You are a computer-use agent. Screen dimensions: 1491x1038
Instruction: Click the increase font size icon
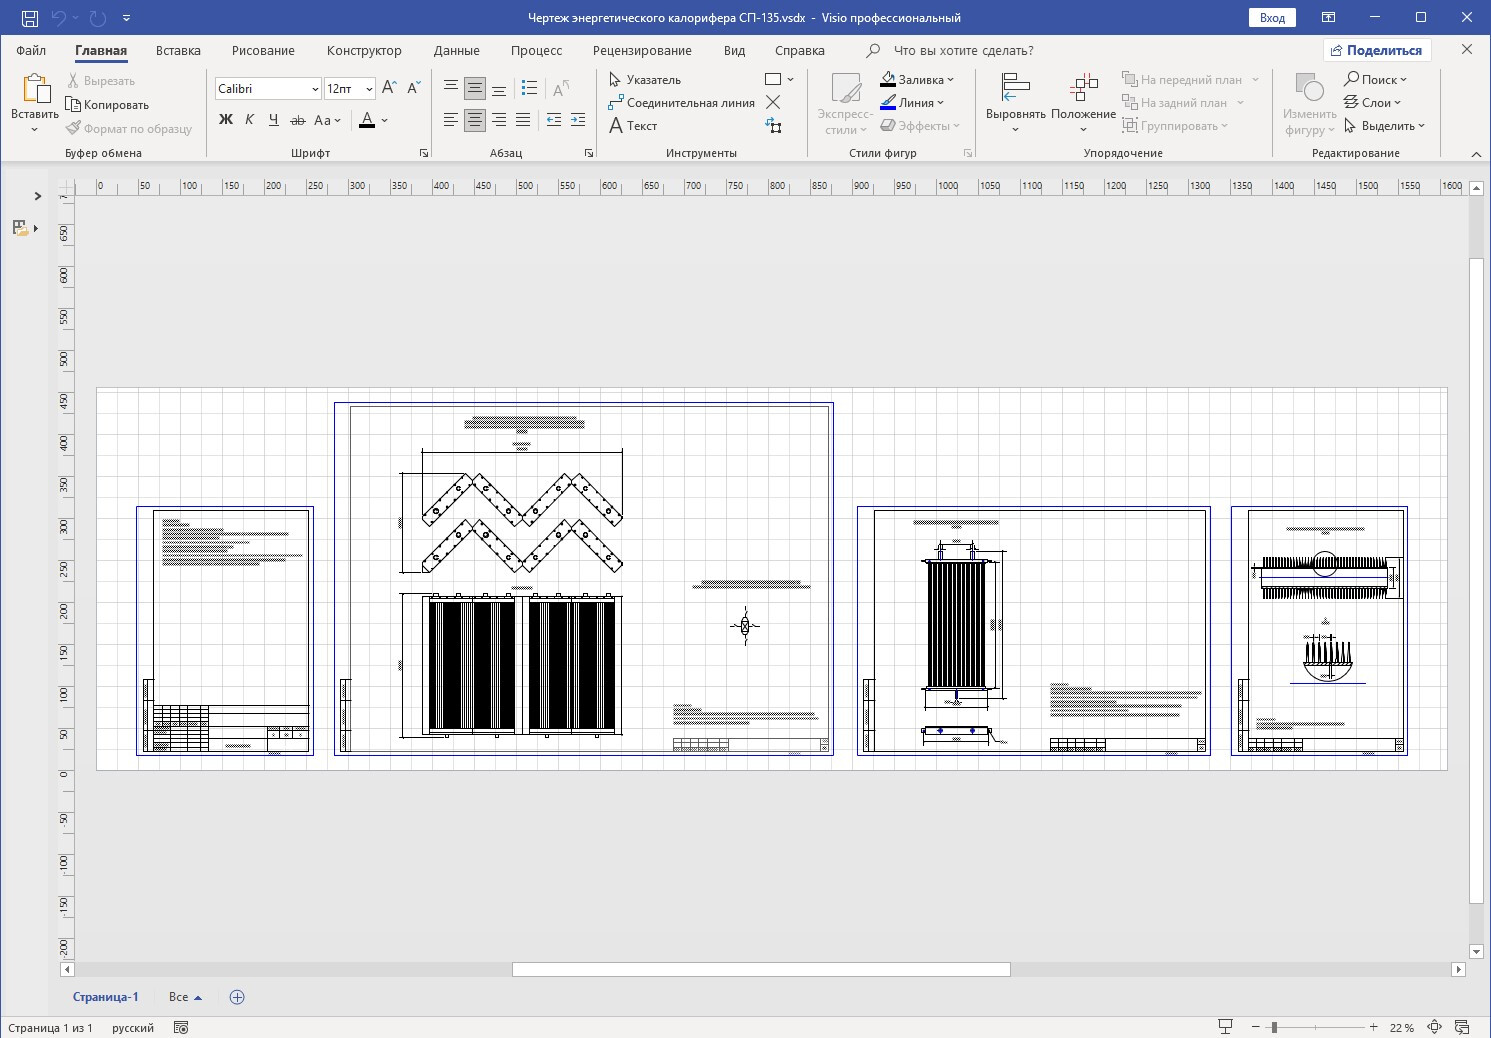pos(390,88)
